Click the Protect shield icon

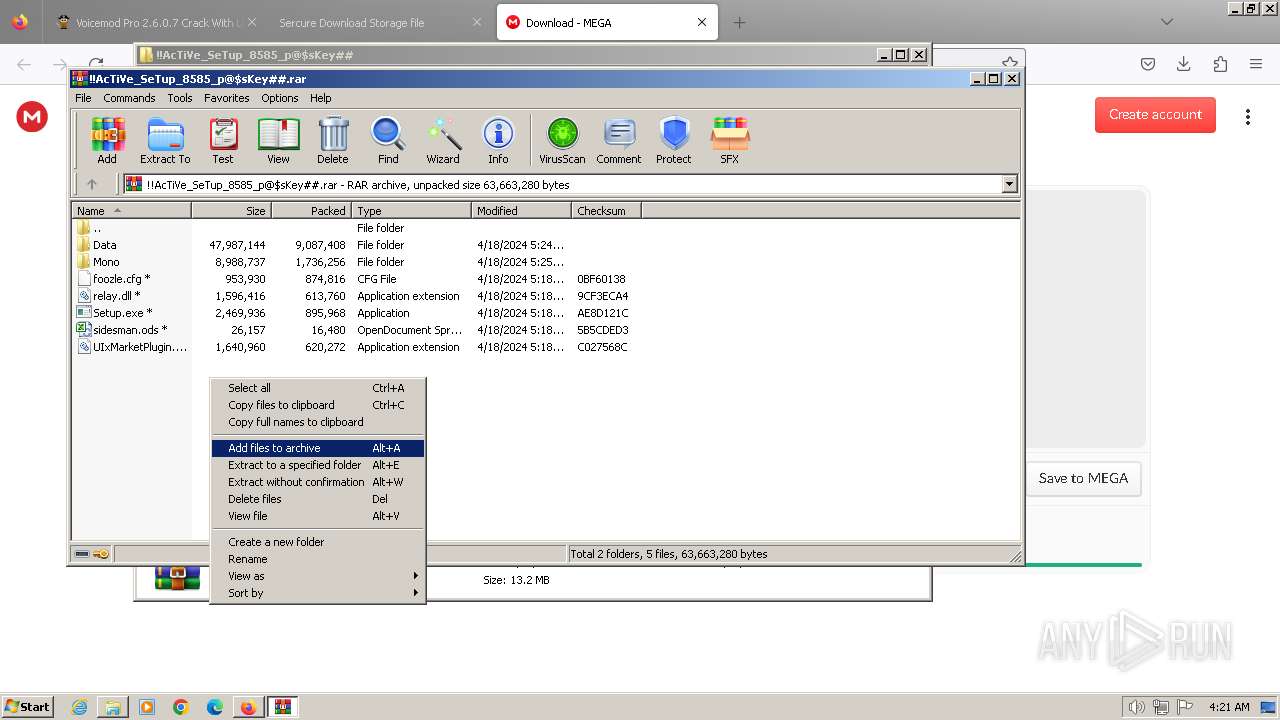click(674, 140)
